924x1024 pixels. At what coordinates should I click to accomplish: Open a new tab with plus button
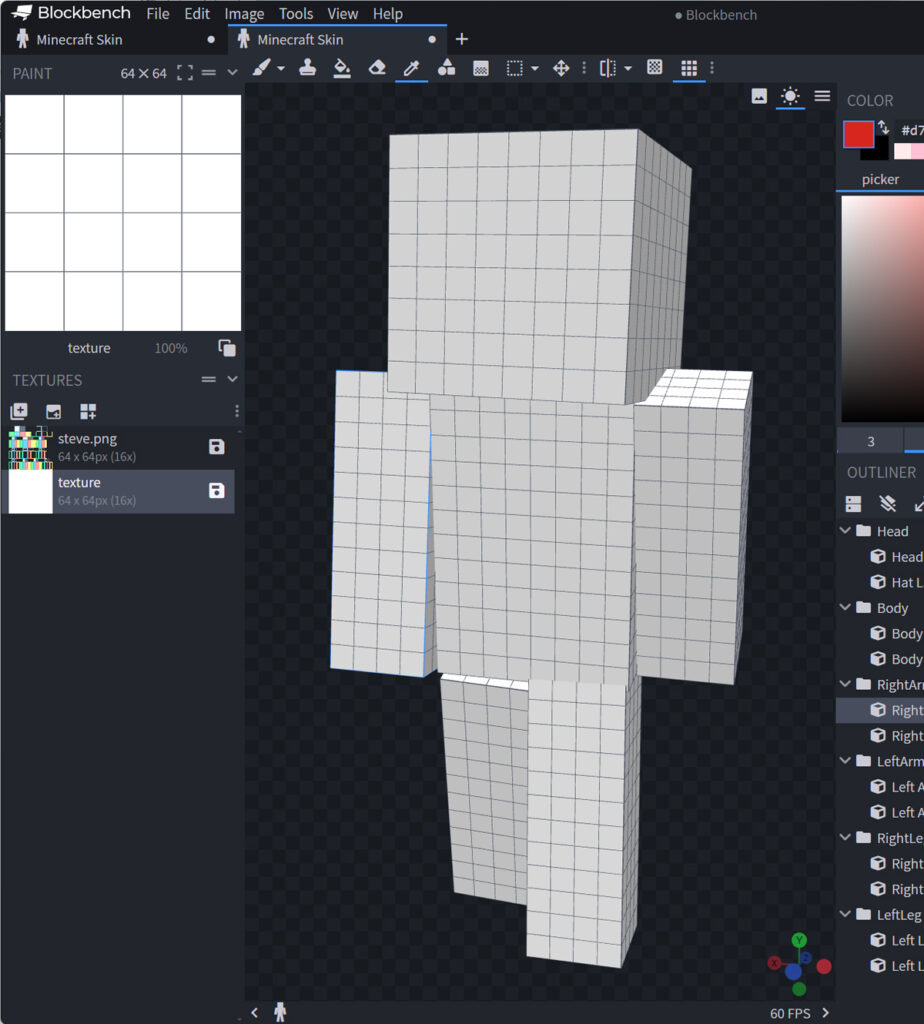tap(461, 39)
